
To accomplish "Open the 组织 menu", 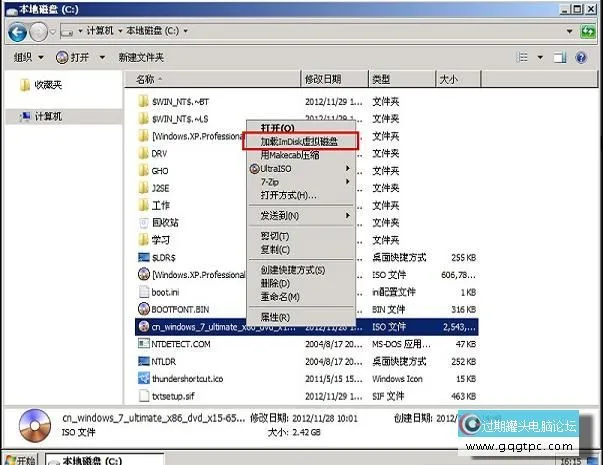I will pos(28,58).
